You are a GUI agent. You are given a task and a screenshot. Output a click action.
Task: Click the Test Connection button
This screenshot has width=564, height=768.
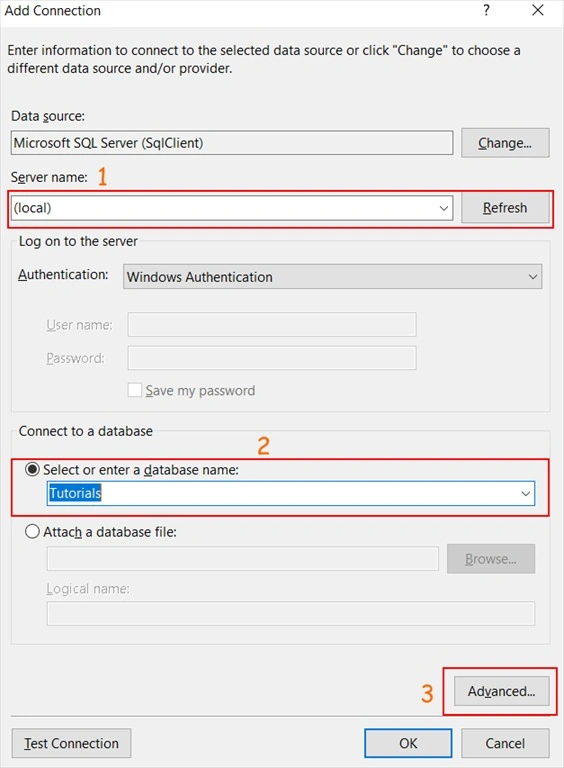click(x=71, y=743)
